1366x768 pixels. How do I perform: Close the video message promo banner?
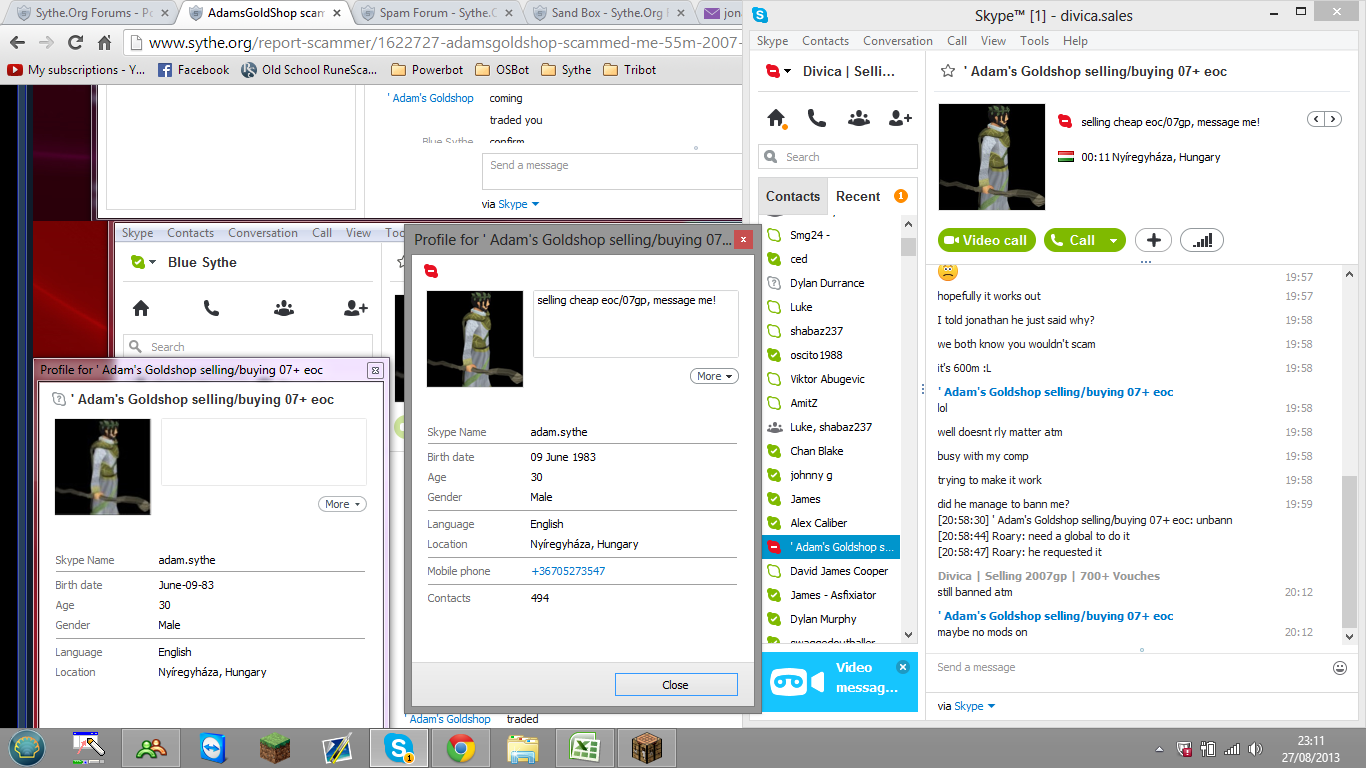pyautogui.click(x=903, y=667)
